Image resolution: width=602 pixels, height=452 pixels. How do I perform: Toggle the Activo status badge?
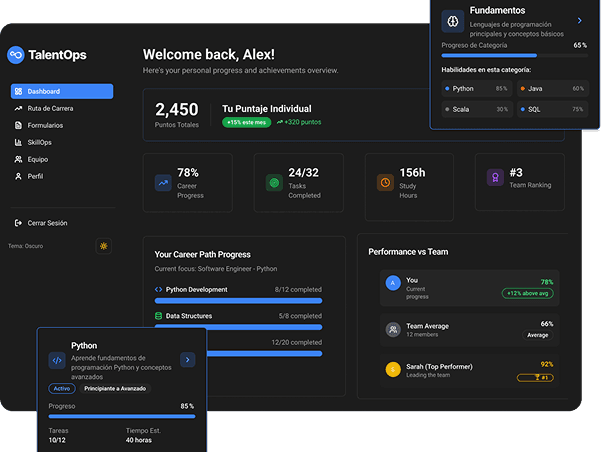62,389
